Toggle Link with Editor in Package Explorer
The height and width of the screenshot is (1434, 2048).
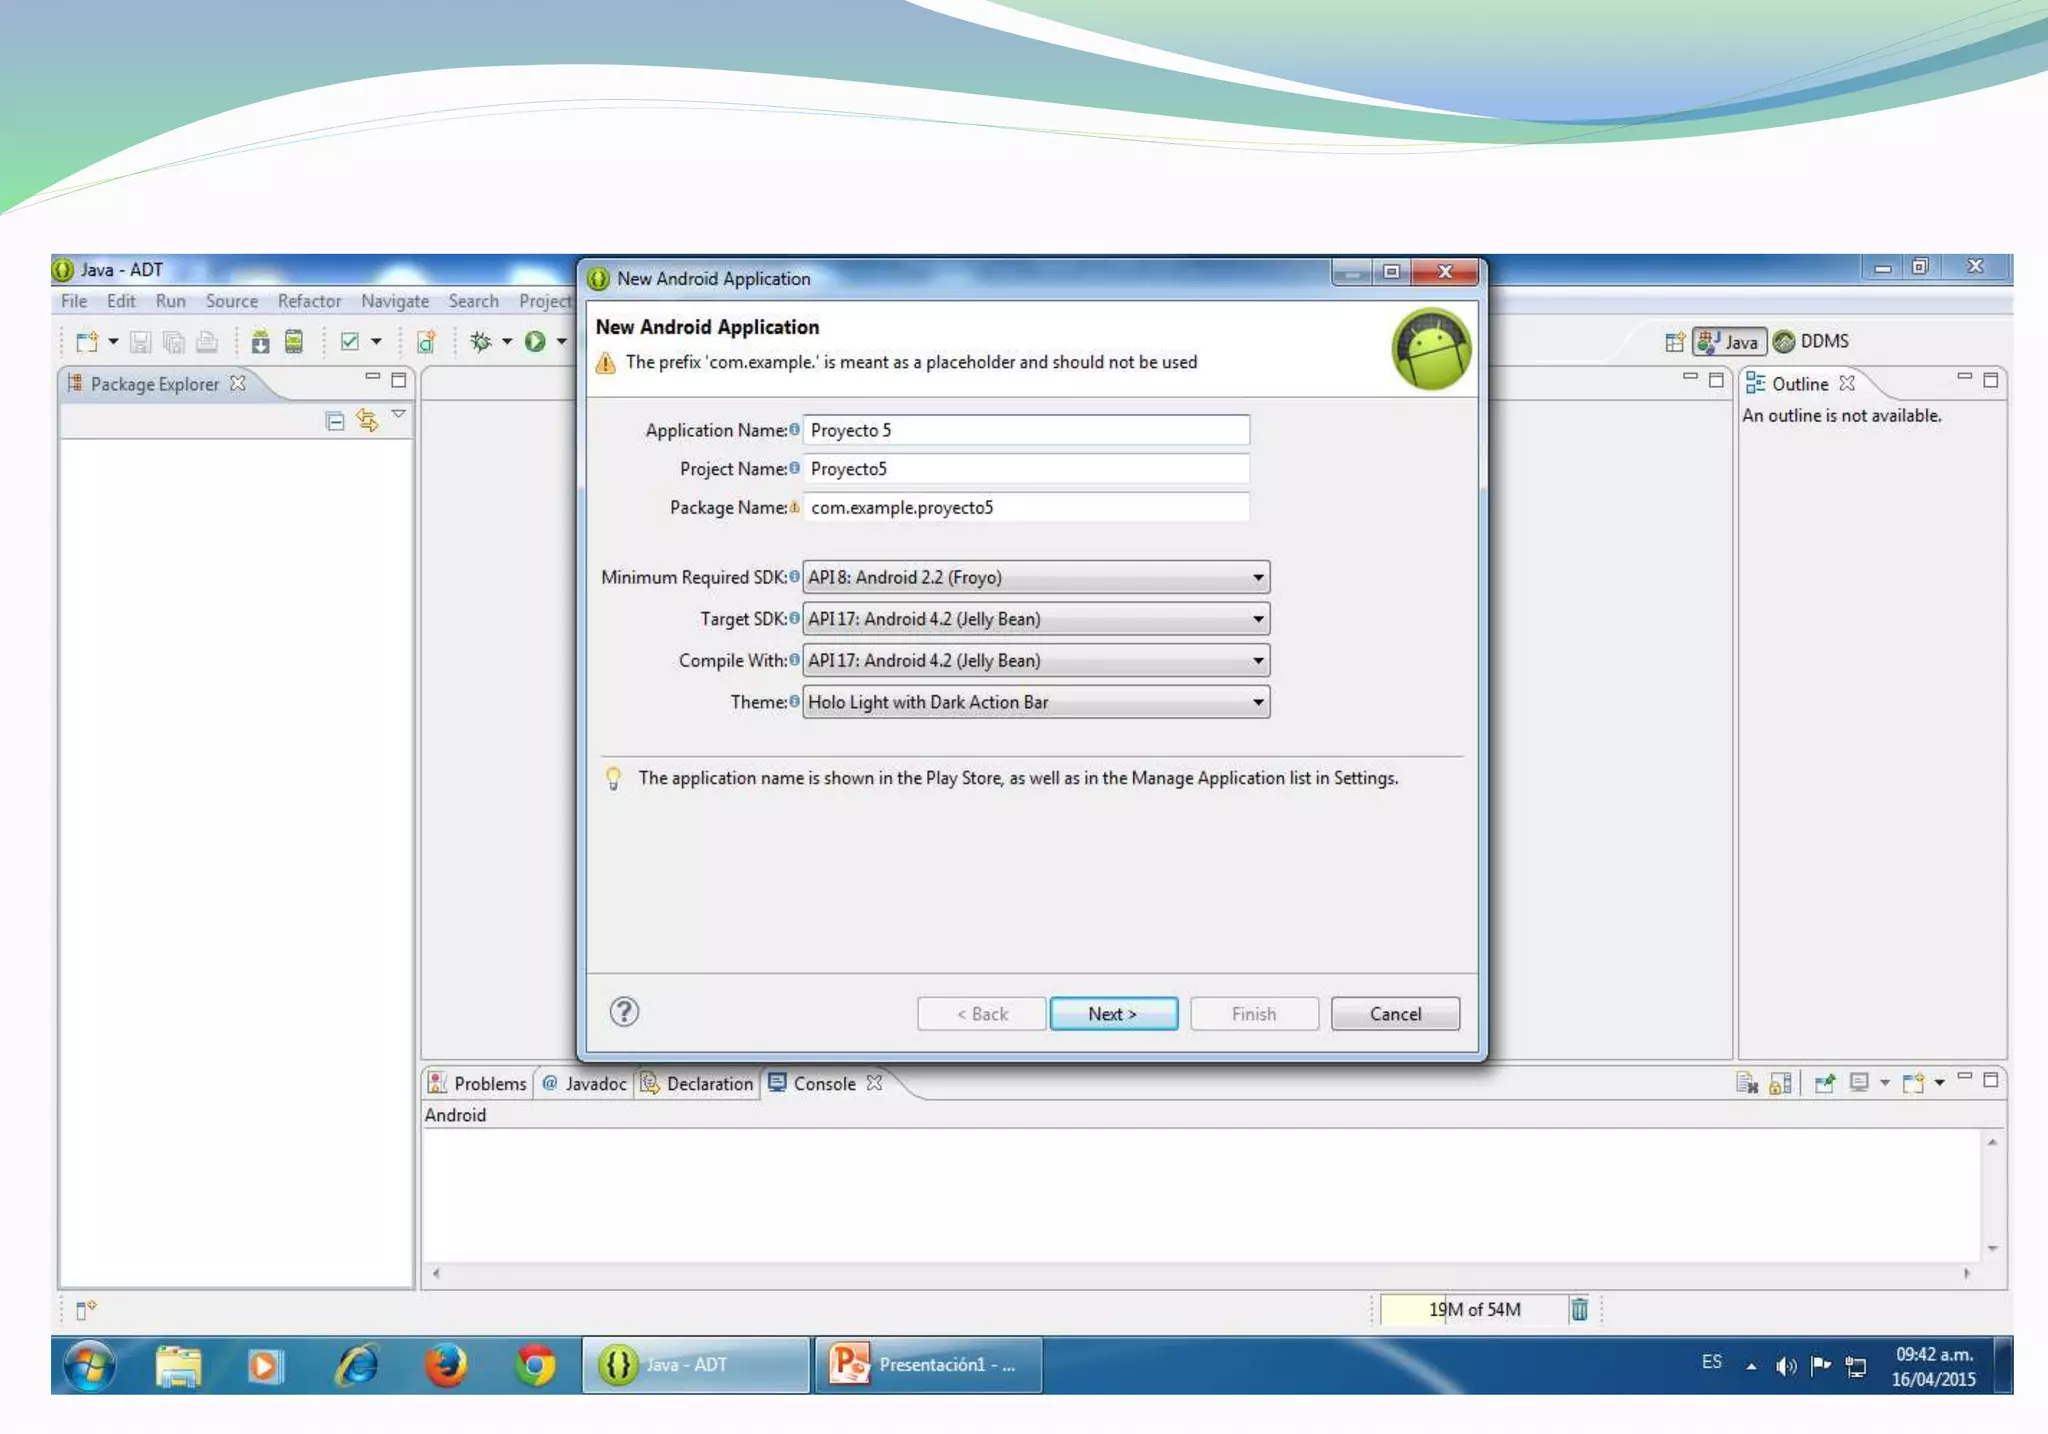click(367, 421)
